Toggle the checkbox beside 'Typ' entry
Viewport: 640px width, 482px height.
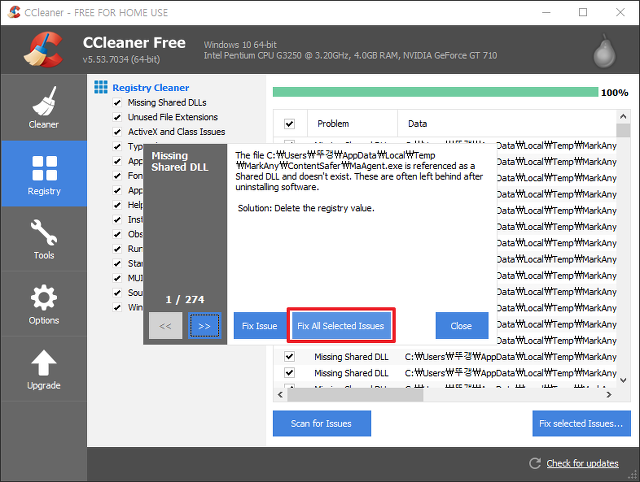pos(117,147)
